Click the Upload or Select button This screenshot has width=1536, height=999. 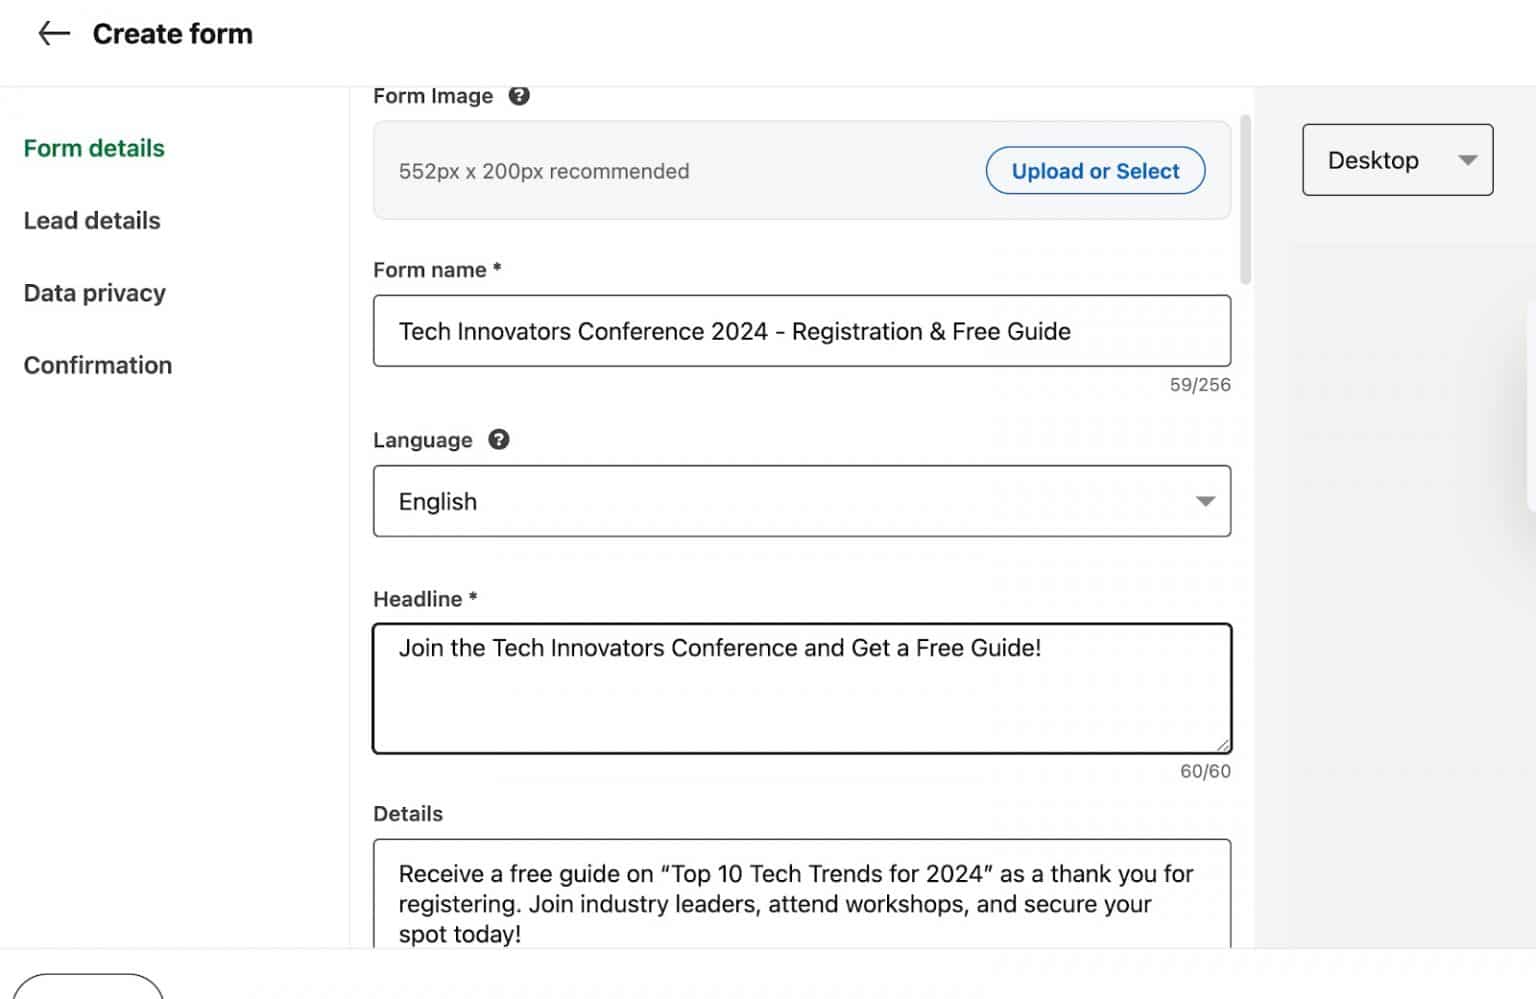[1095, 170]
